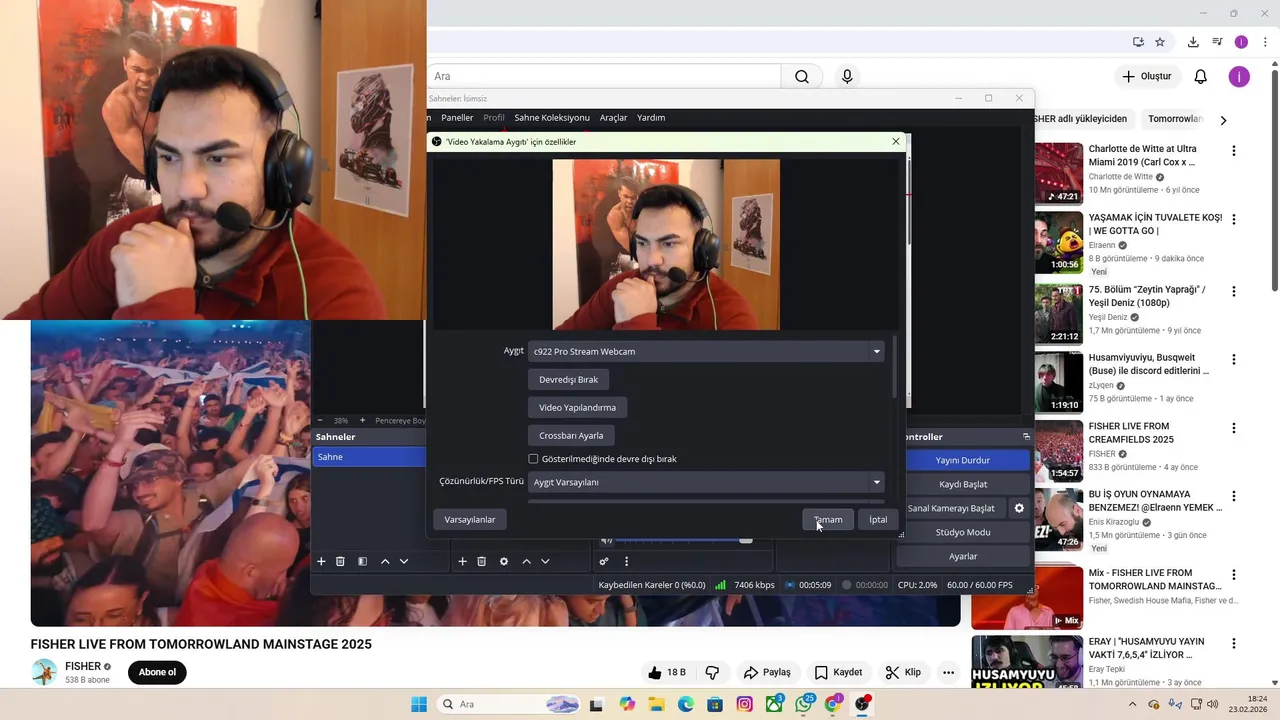Select Sahne in scenes list
The width and height of the screenshot is (1280, 720).
click(369, 457)
